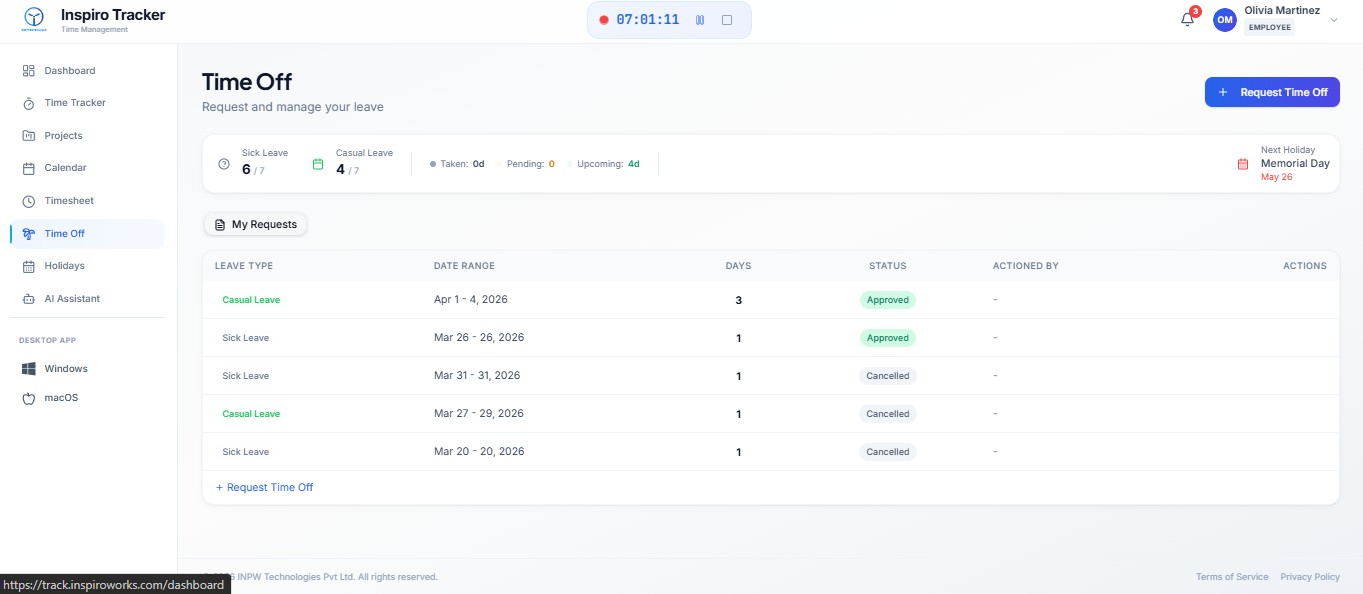Click the Inspiro Tracker logo

35,19
